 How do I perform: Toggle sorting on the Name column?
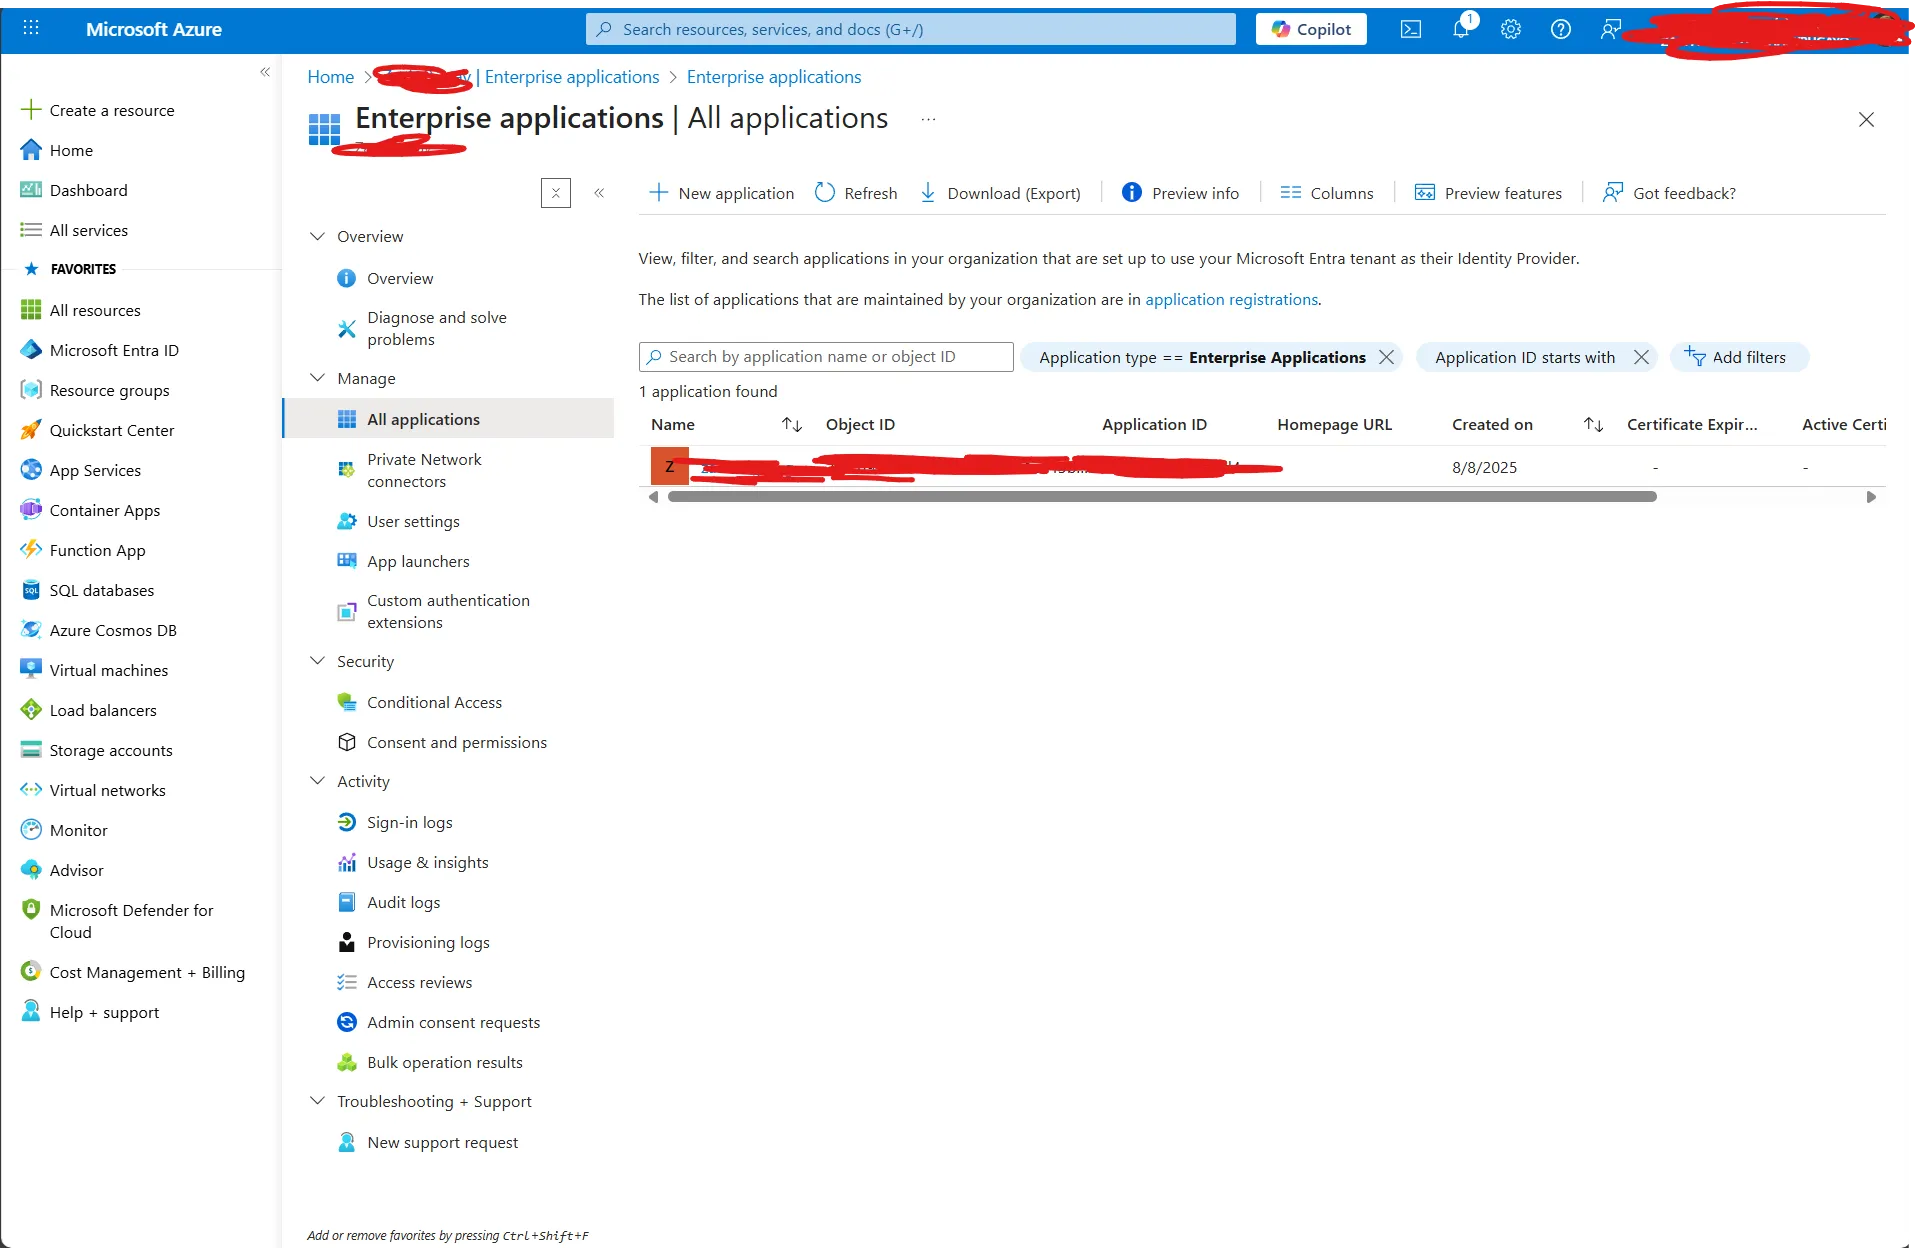point(791,424)
